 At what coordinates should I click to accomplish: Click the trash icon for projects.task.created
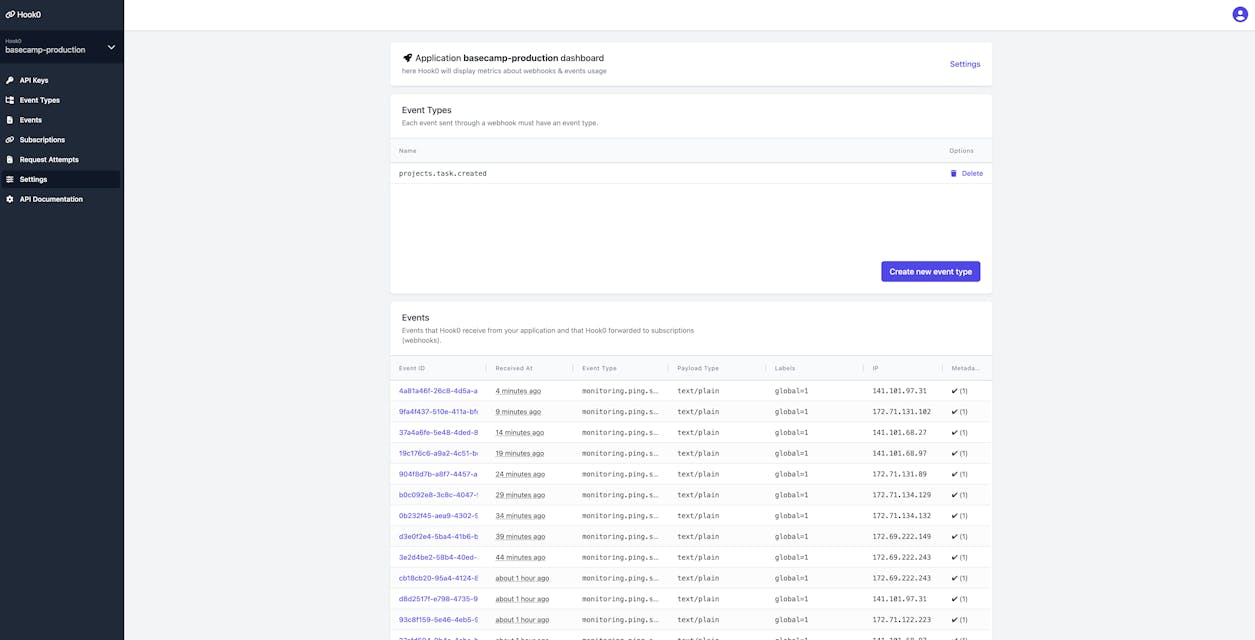tap(953, 174)
